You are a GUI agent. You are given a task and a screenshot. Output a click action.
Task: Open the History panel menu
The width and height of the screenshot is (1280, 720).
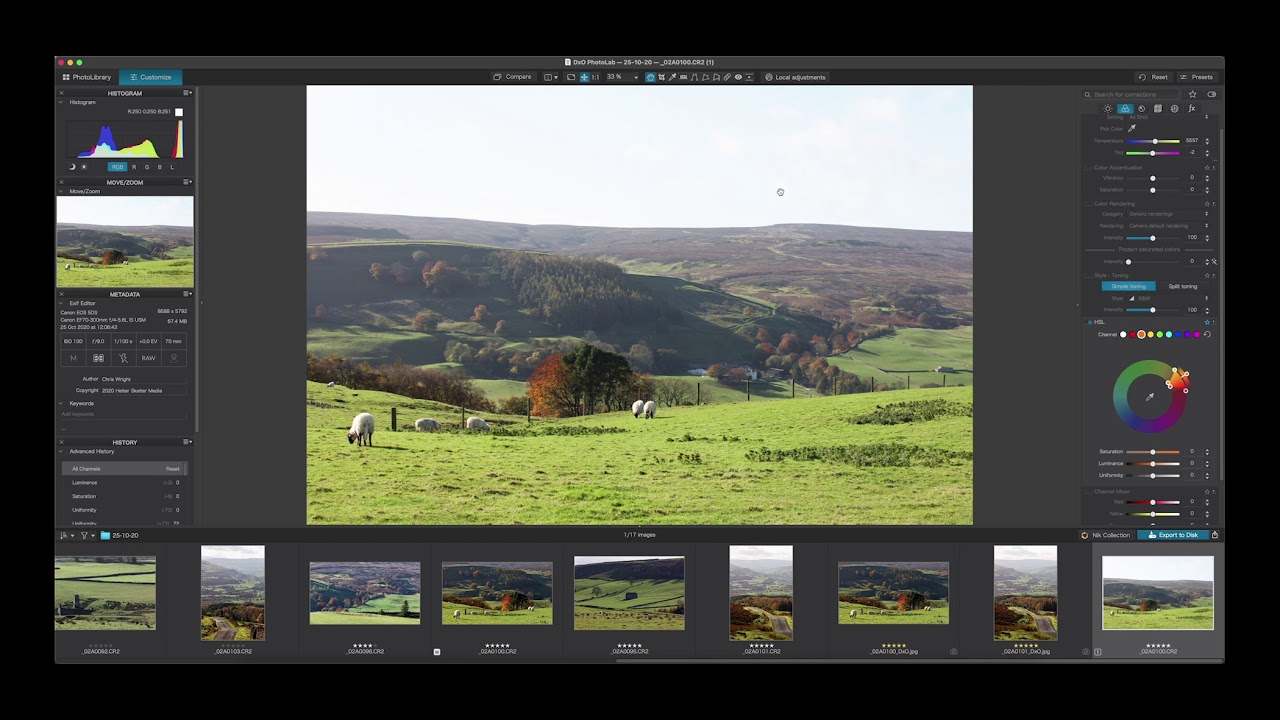coord(187,442)
